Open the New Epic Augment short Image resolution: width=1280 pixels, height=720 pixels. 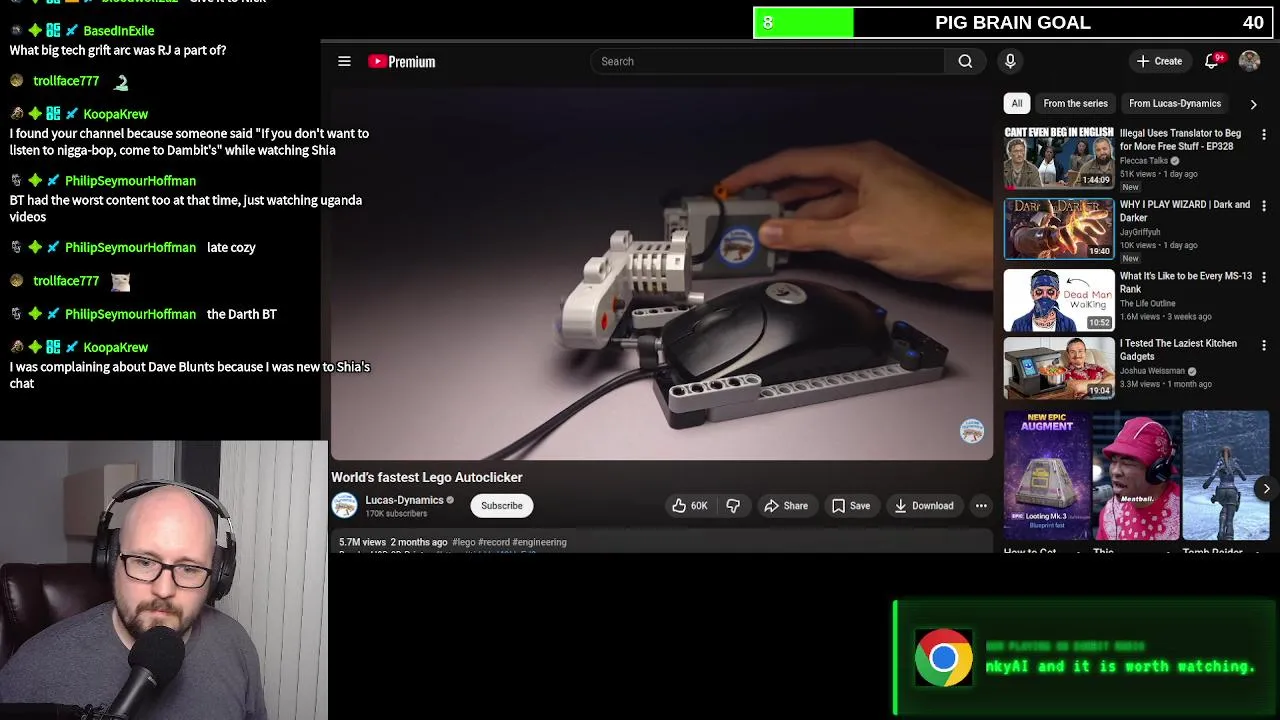pos(1047,476)
